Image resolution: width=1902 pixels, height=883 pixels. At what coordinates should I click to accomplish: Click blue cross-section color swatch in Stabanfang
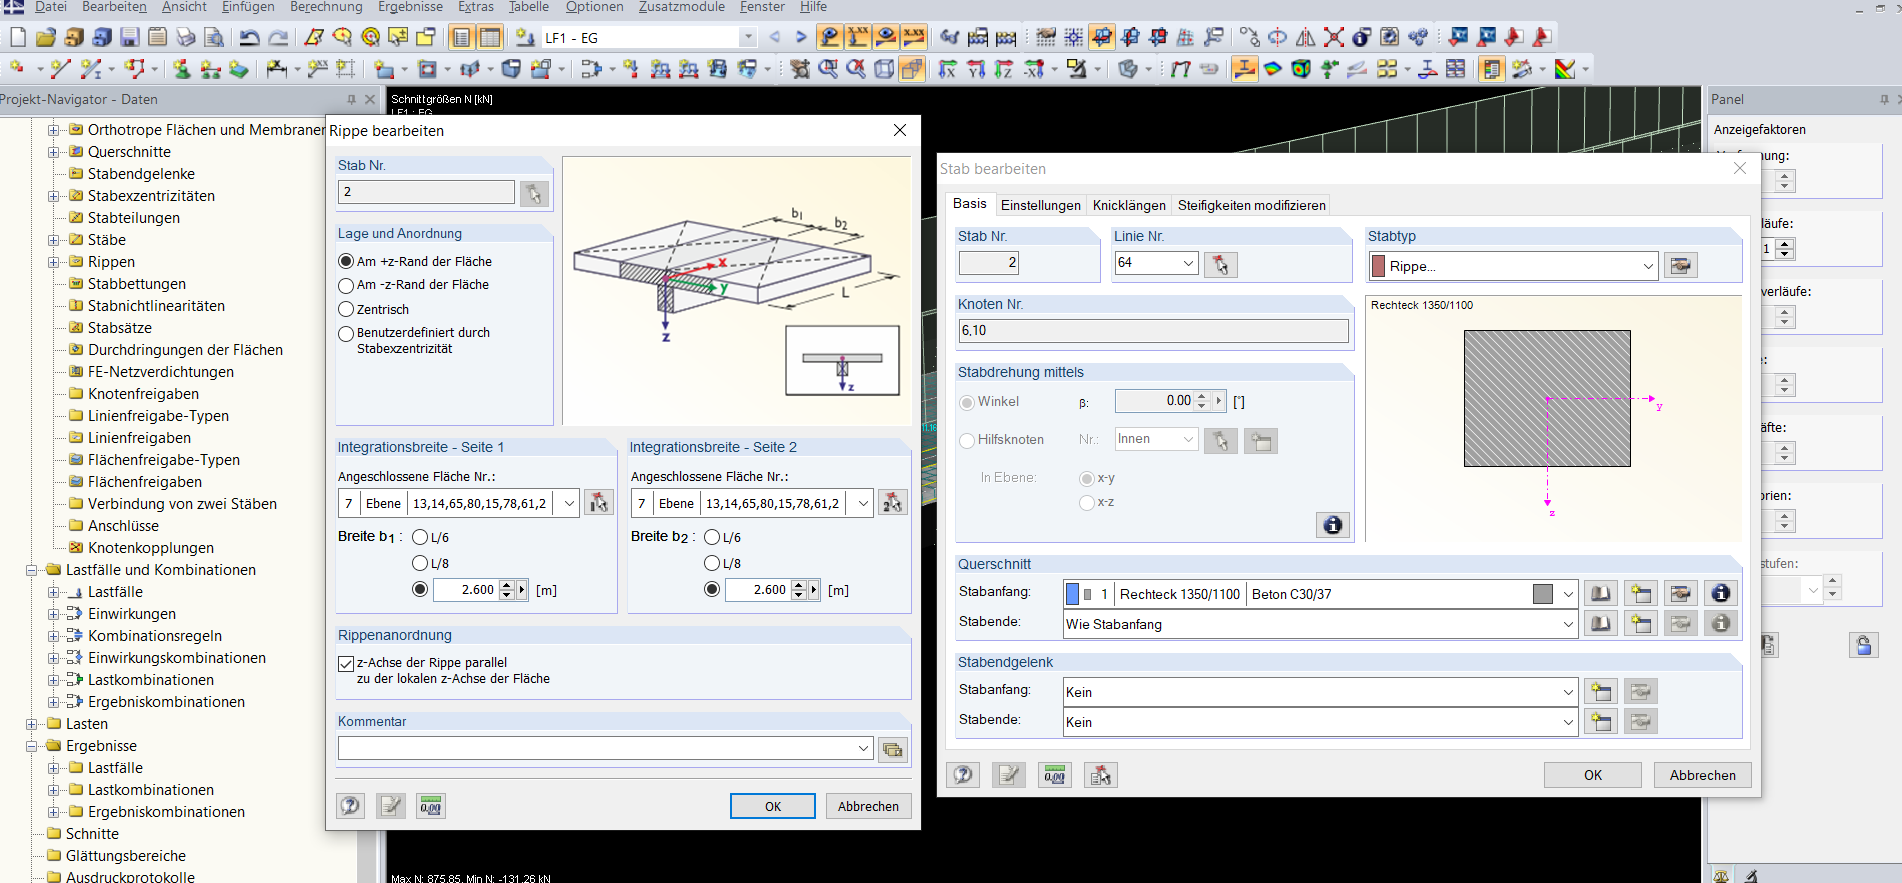1073,594
